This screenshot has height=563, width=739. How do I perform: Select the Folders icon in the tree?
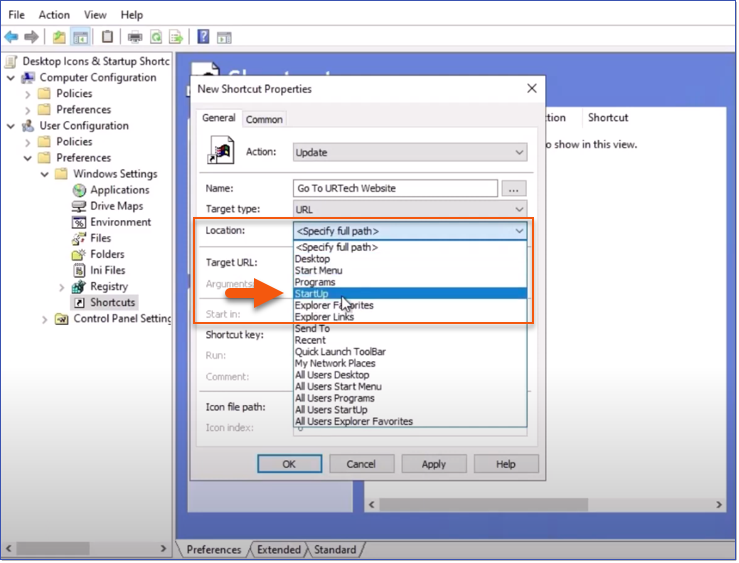tap(78, 254)
